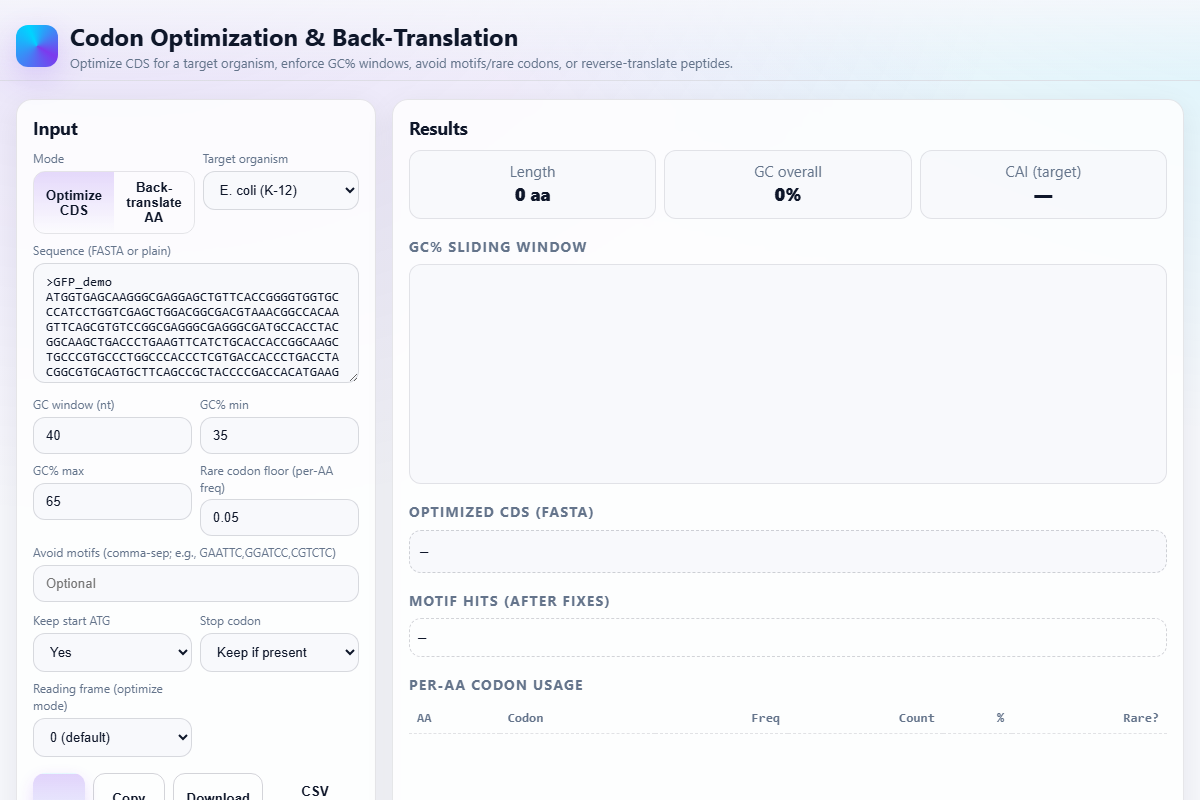Click the Rare? column header
1200x800 pixels.
click(1141, 718)
